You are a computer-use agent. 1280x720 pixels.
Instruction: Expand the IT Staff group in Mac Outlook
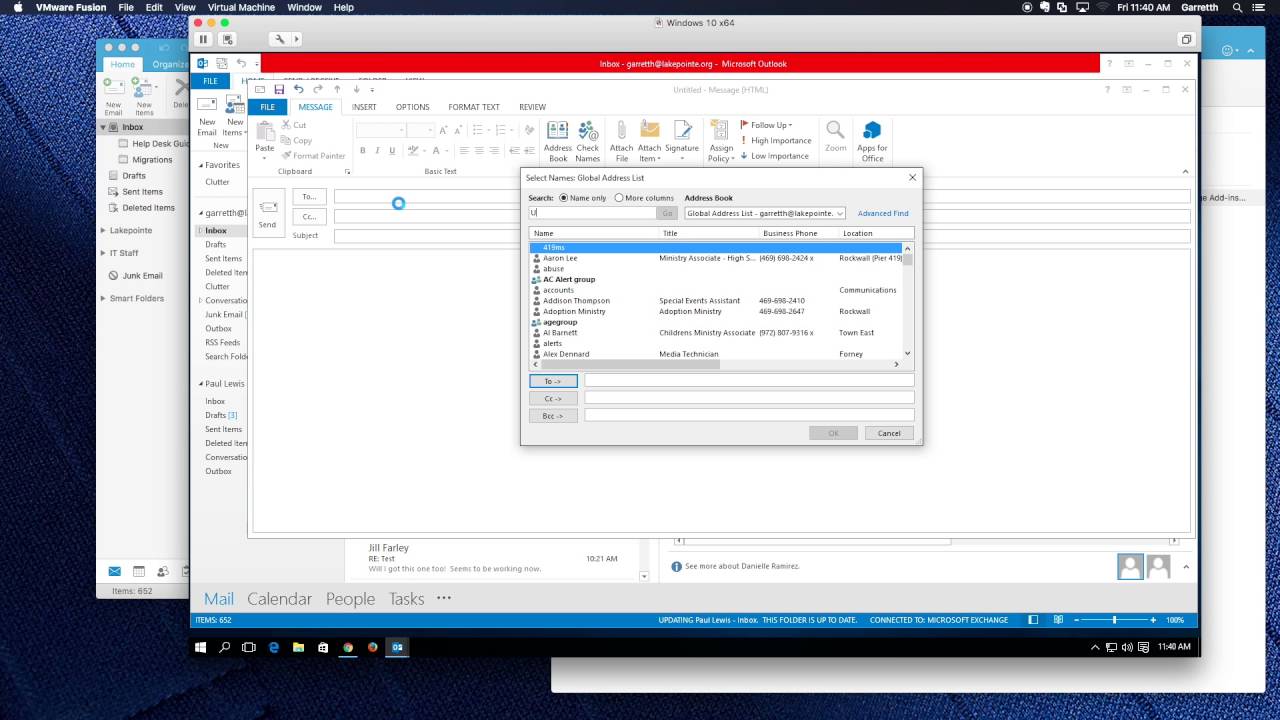103,253
